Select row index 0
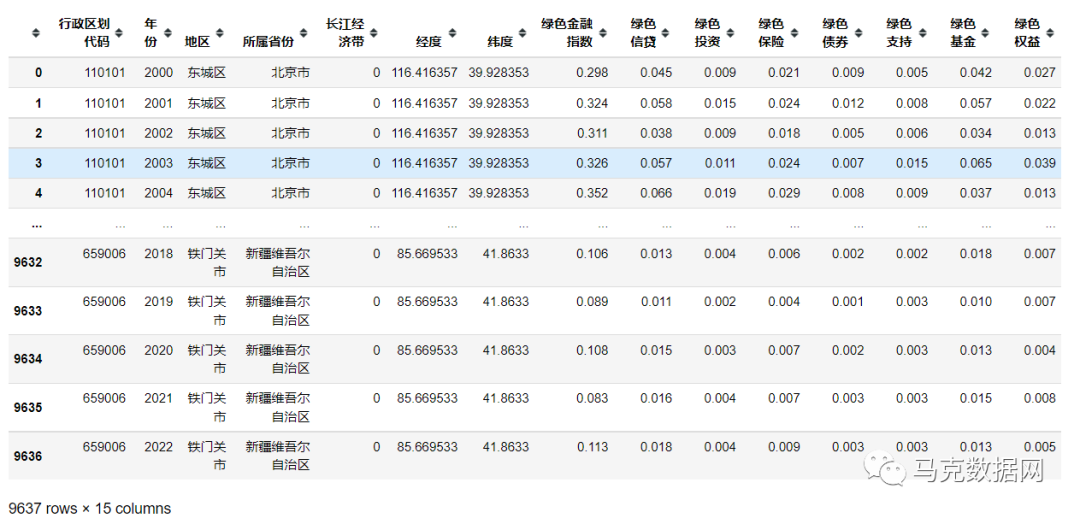This screenshot has width=1080, height=518. [x=39, y=73]
